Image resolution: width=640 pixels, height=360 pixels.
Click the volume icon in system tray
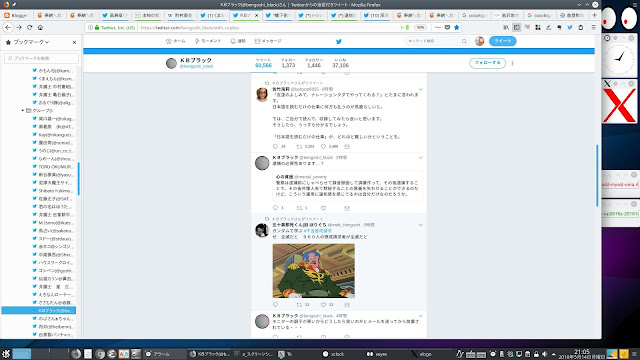pyautogui.click(x=544, y=354)
